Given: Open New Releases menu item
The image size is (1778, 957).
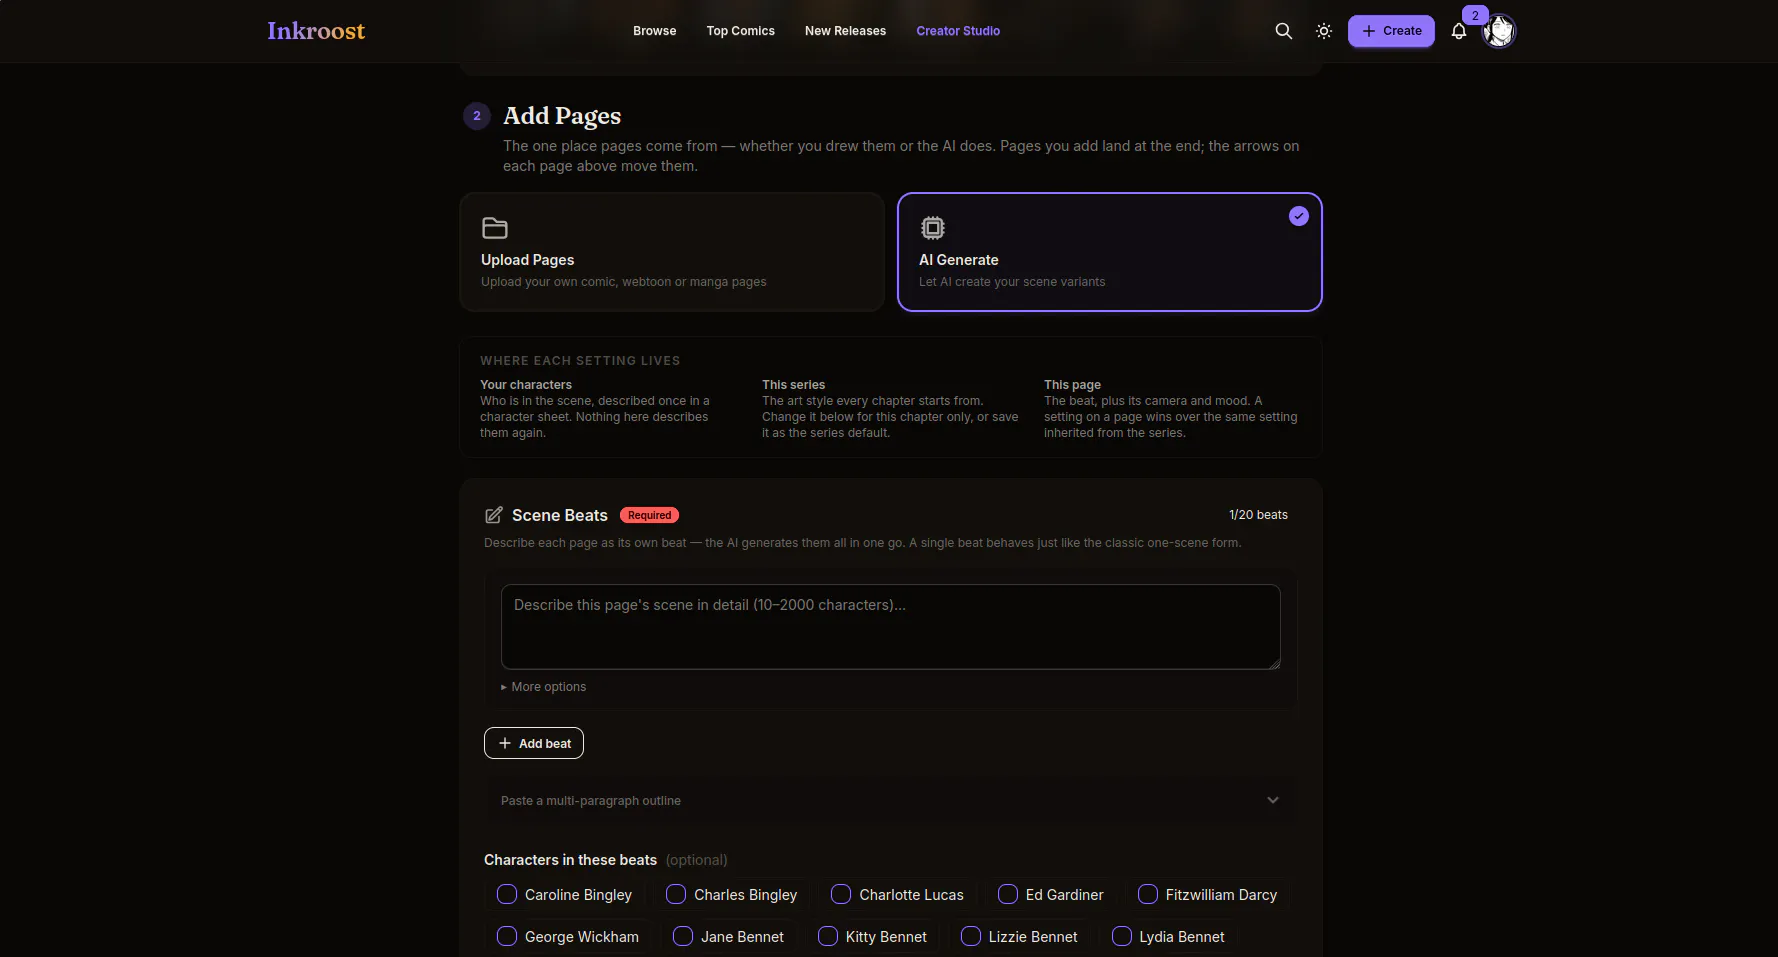Looking at the screenshot, I should coord(845,31).
